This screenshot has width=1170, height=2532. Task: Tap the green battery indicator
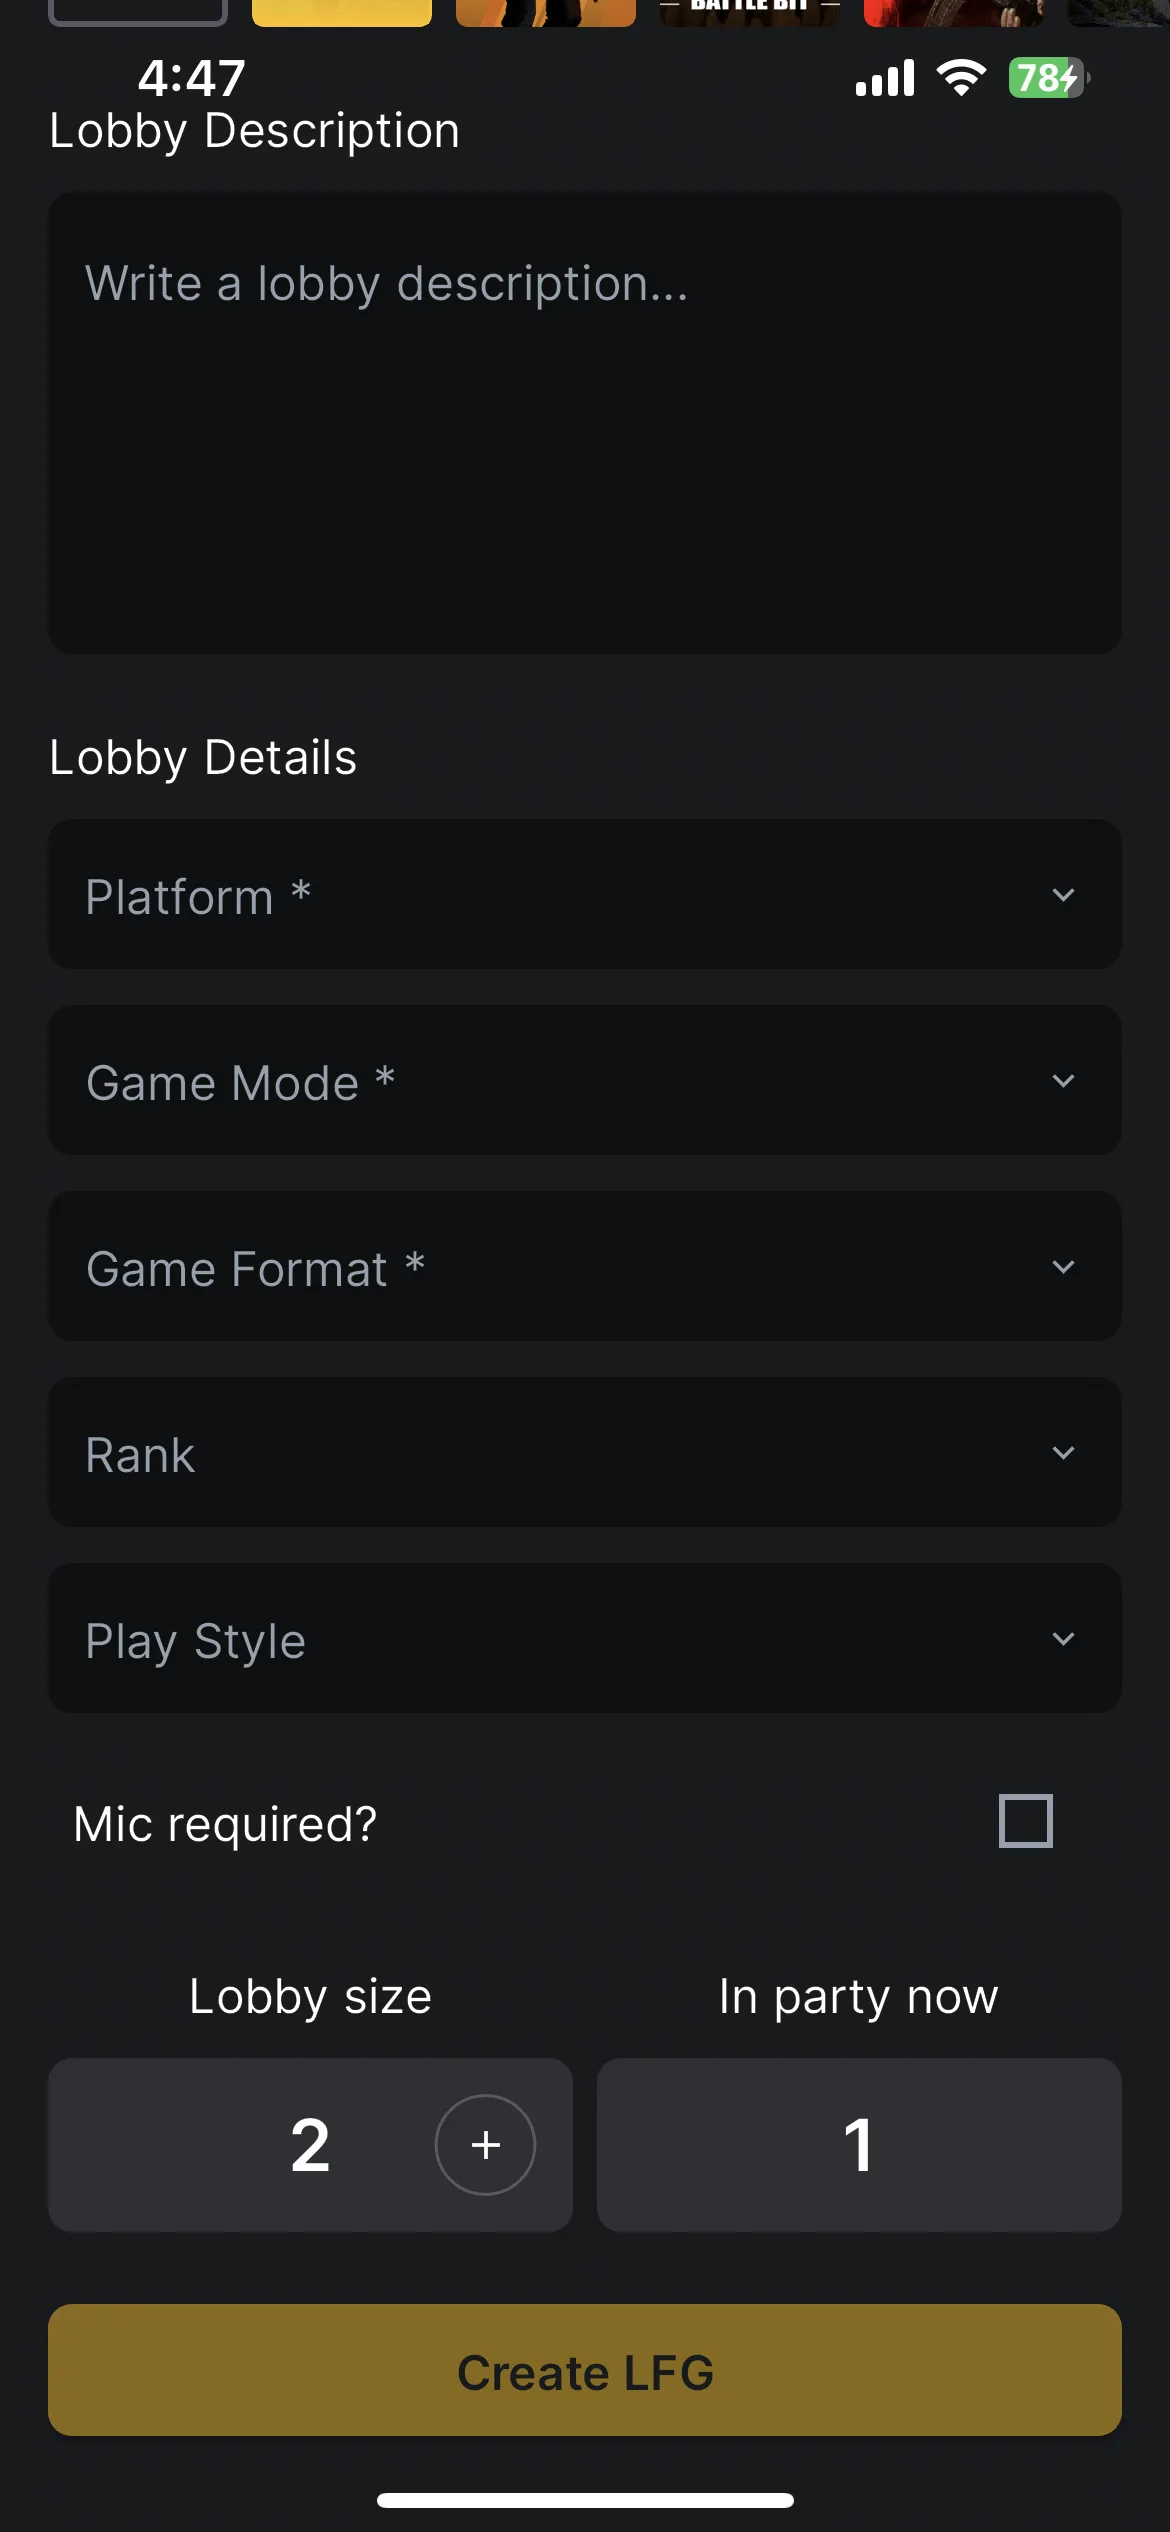[1049, 78]
